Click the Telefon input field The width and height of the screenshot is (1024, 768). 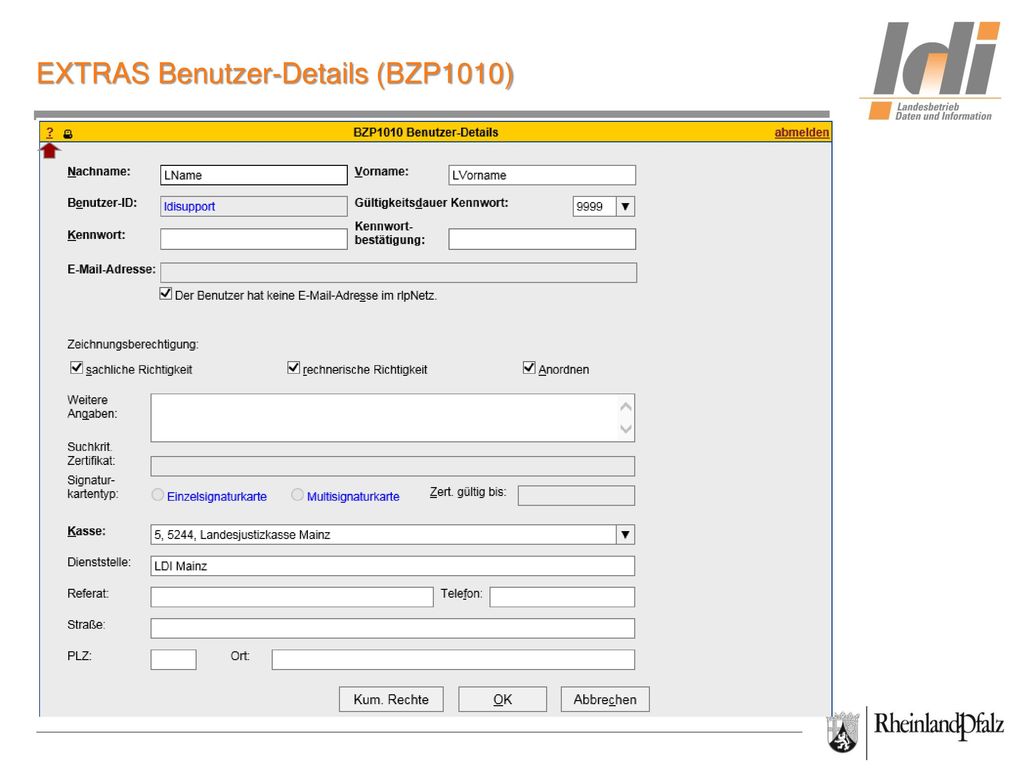562,597
